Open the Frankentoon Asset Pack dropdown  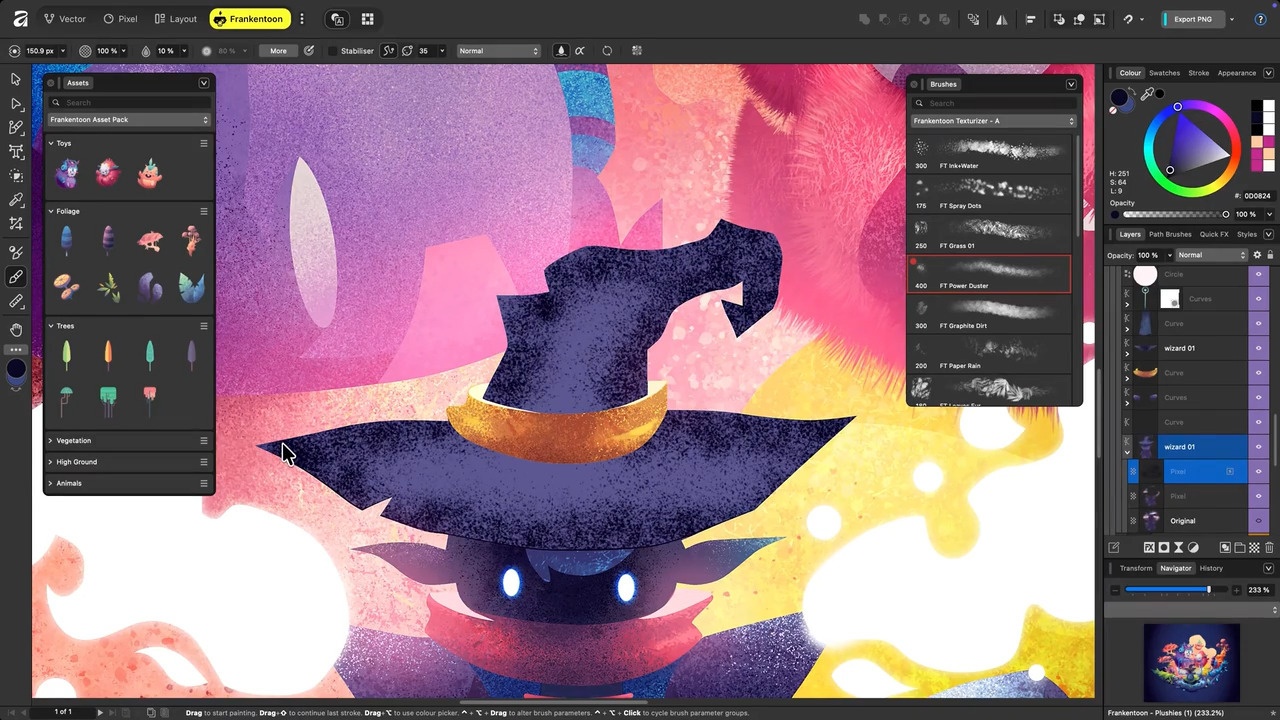click(129, 120)
